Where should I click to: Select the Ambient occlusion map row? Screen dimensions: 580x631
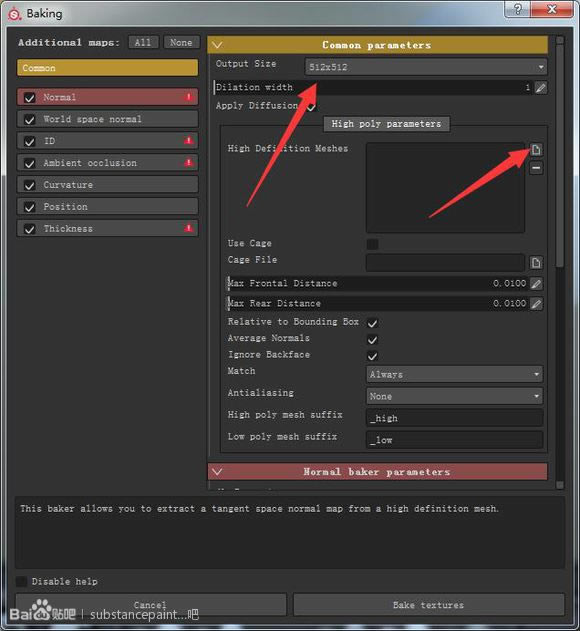[107, 163]
